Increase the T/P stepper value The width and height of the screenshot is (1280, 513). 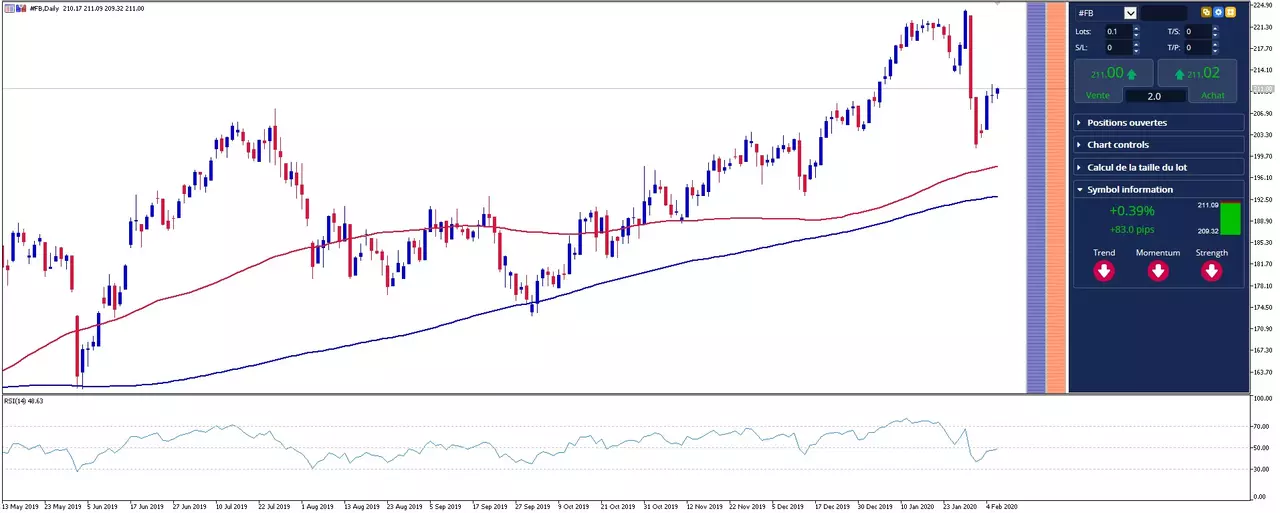pos(1216,44)
